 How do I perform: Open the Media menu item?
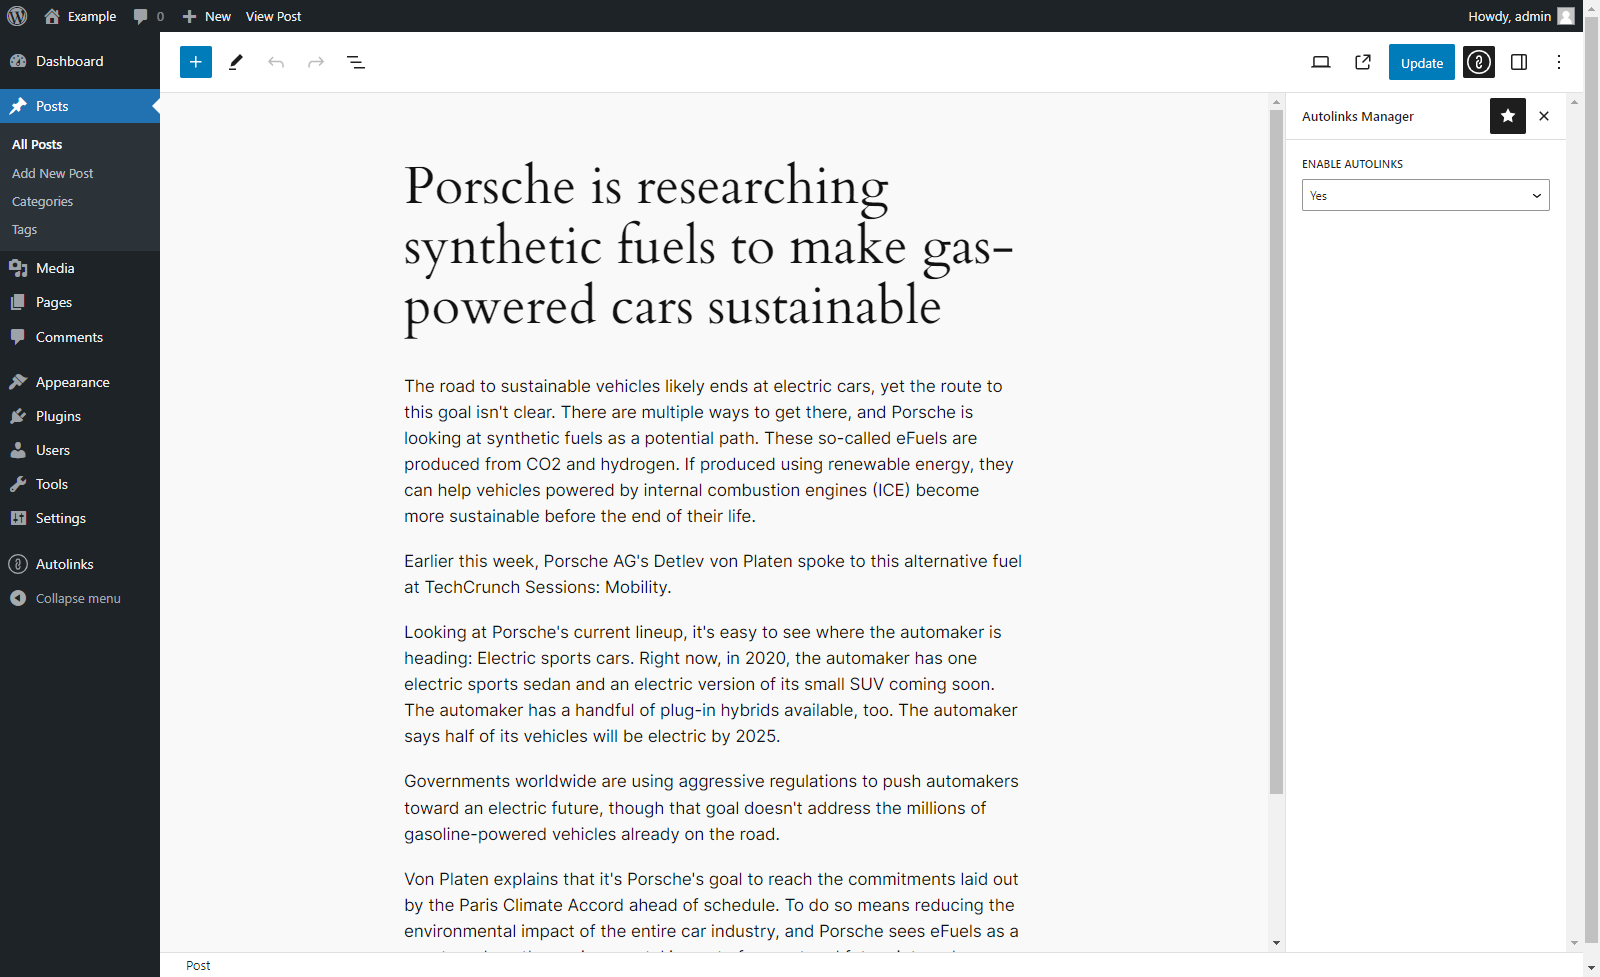click(80, 268)
